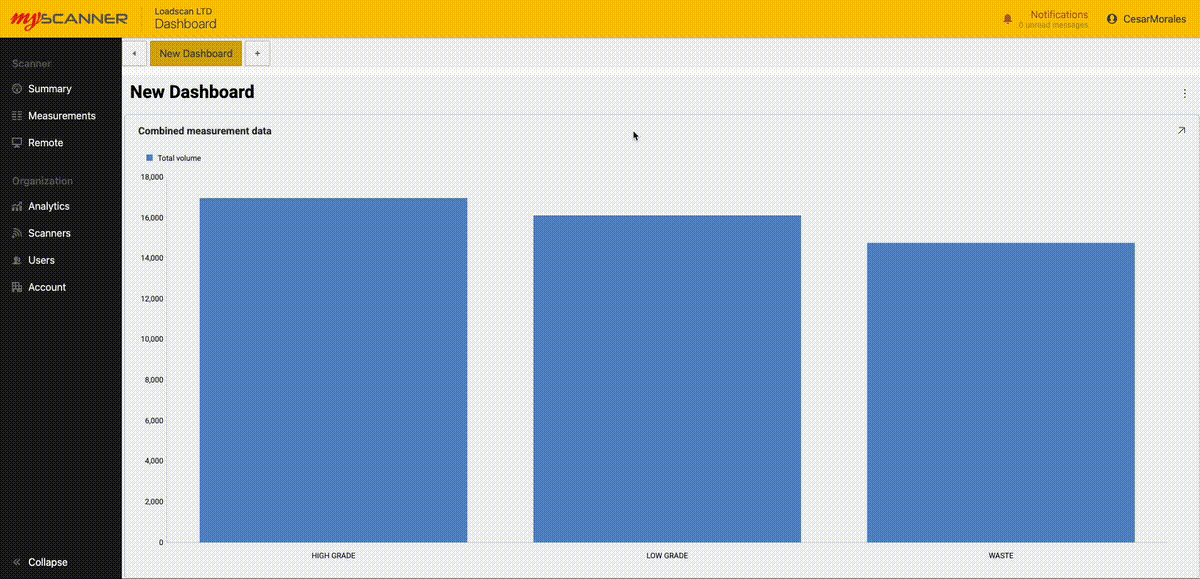Click the Analytics chart icon
The width and height of the screenshot is (1200, 579).
tap(17, 206)
